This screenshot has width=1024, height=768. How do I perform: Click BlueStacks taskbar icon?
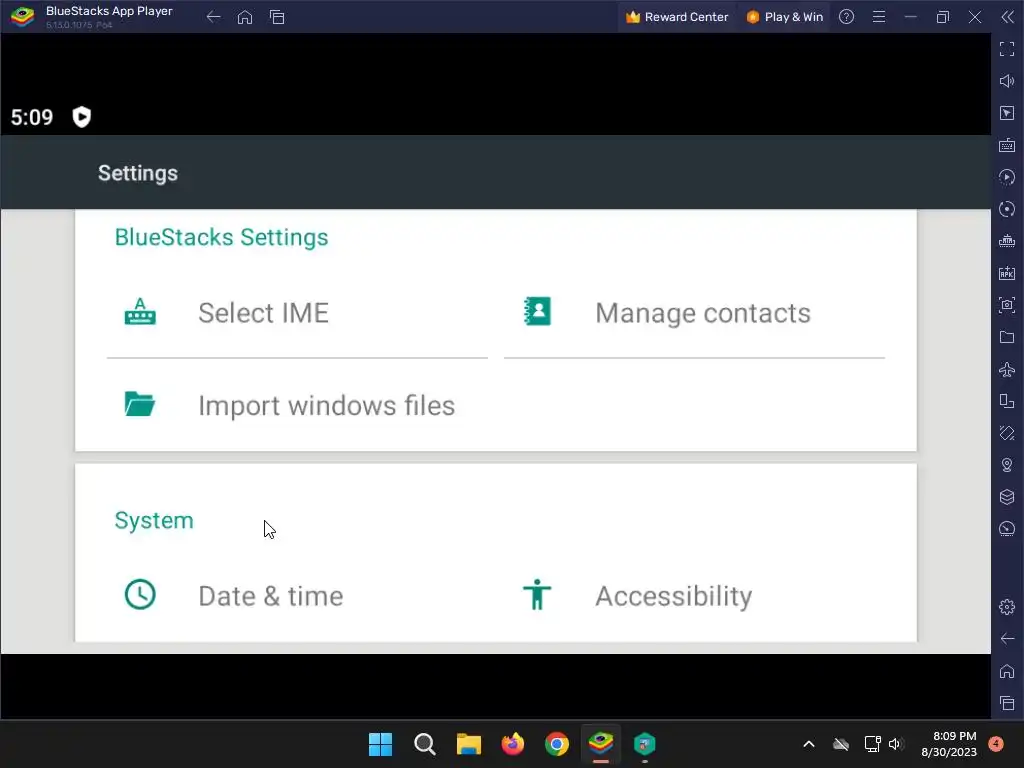click(601, 743)
